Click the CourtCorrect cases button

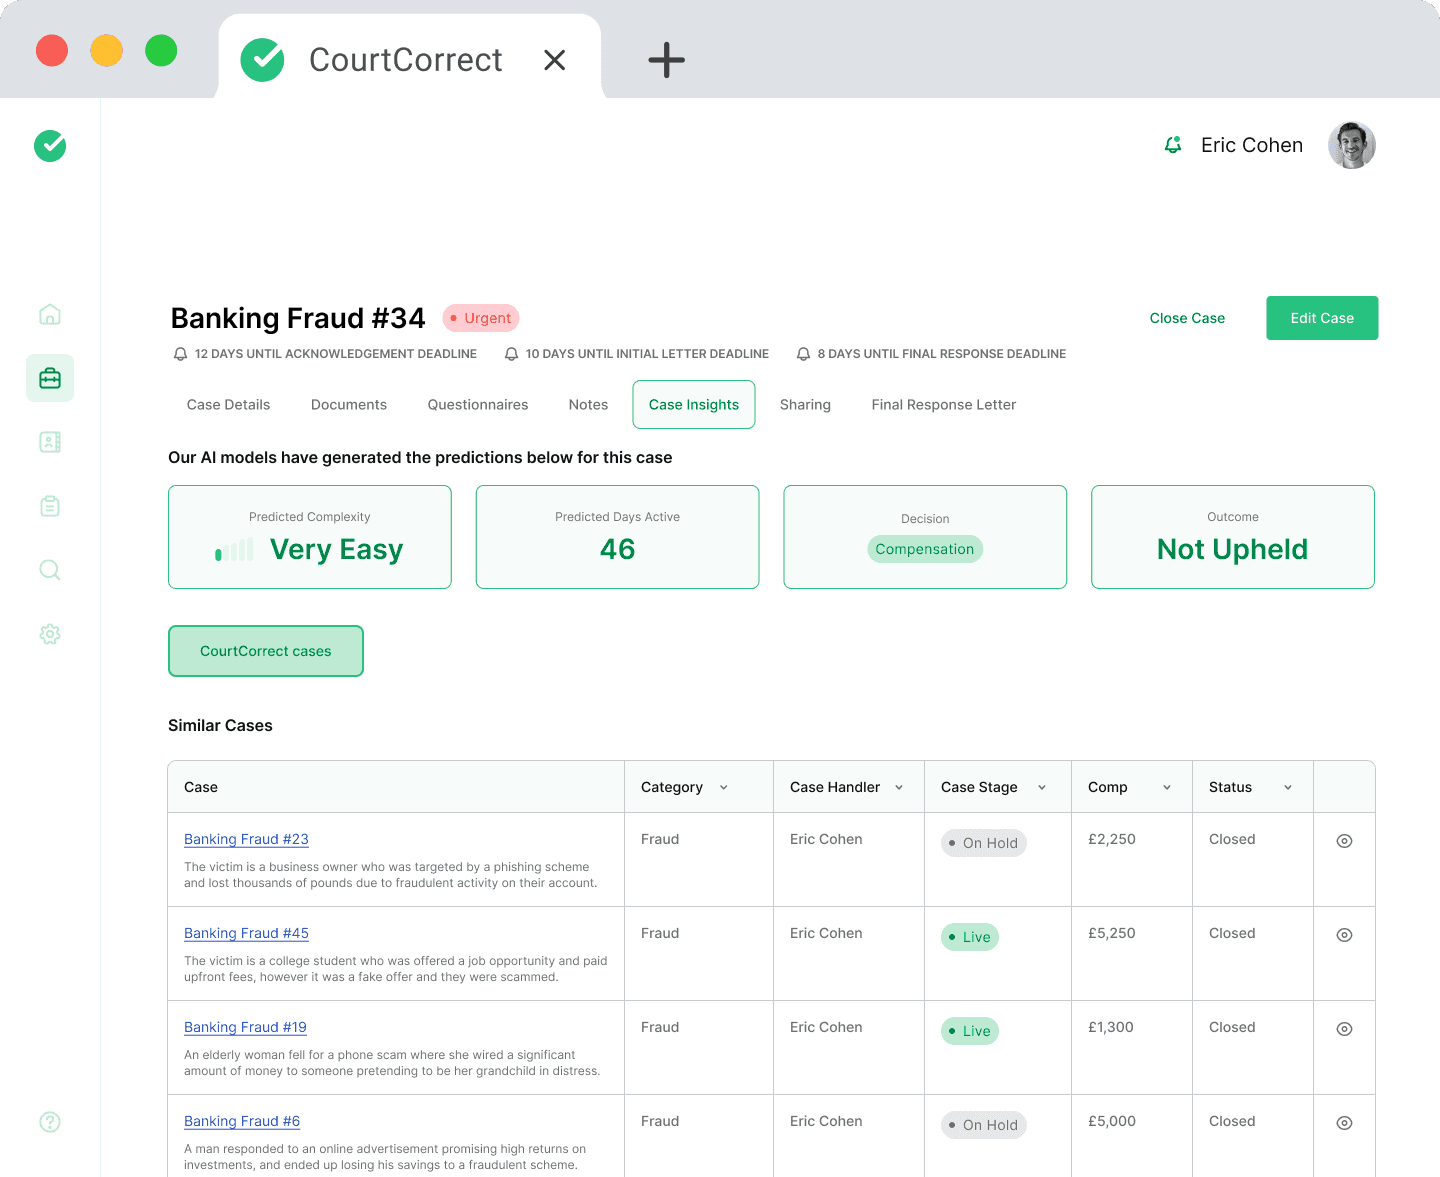tap(266, 651)
